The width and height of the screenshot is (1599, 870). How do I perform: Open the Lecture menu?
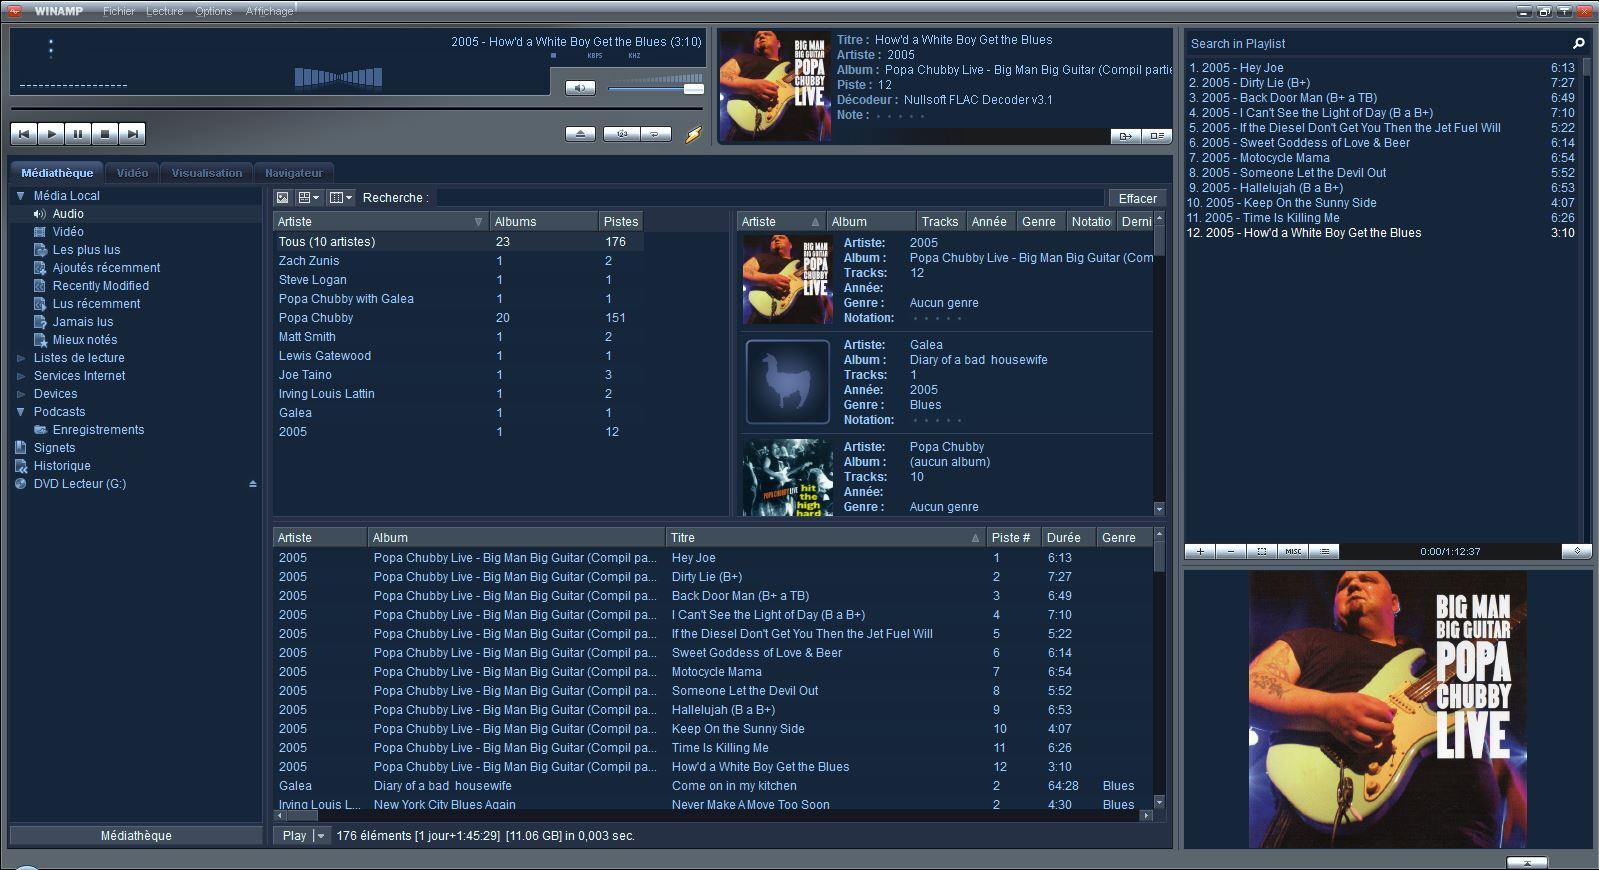165,11
